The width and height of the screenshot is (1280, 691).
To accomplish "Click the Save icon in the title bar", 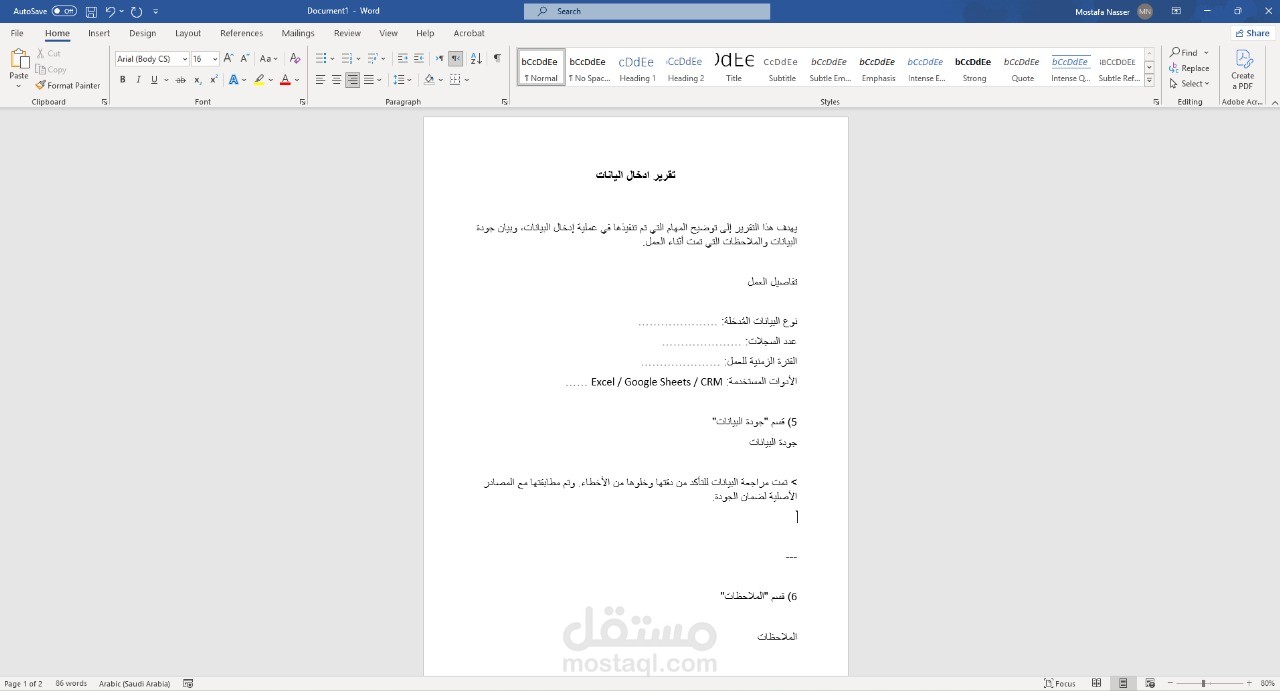I will [91, 11].
